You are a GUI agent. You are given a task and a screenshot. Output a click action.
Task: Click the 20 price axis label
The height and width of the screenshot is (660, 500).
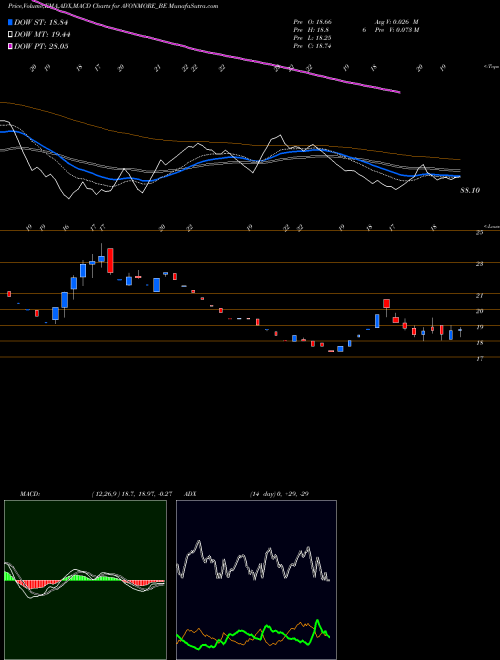point(479,311)
